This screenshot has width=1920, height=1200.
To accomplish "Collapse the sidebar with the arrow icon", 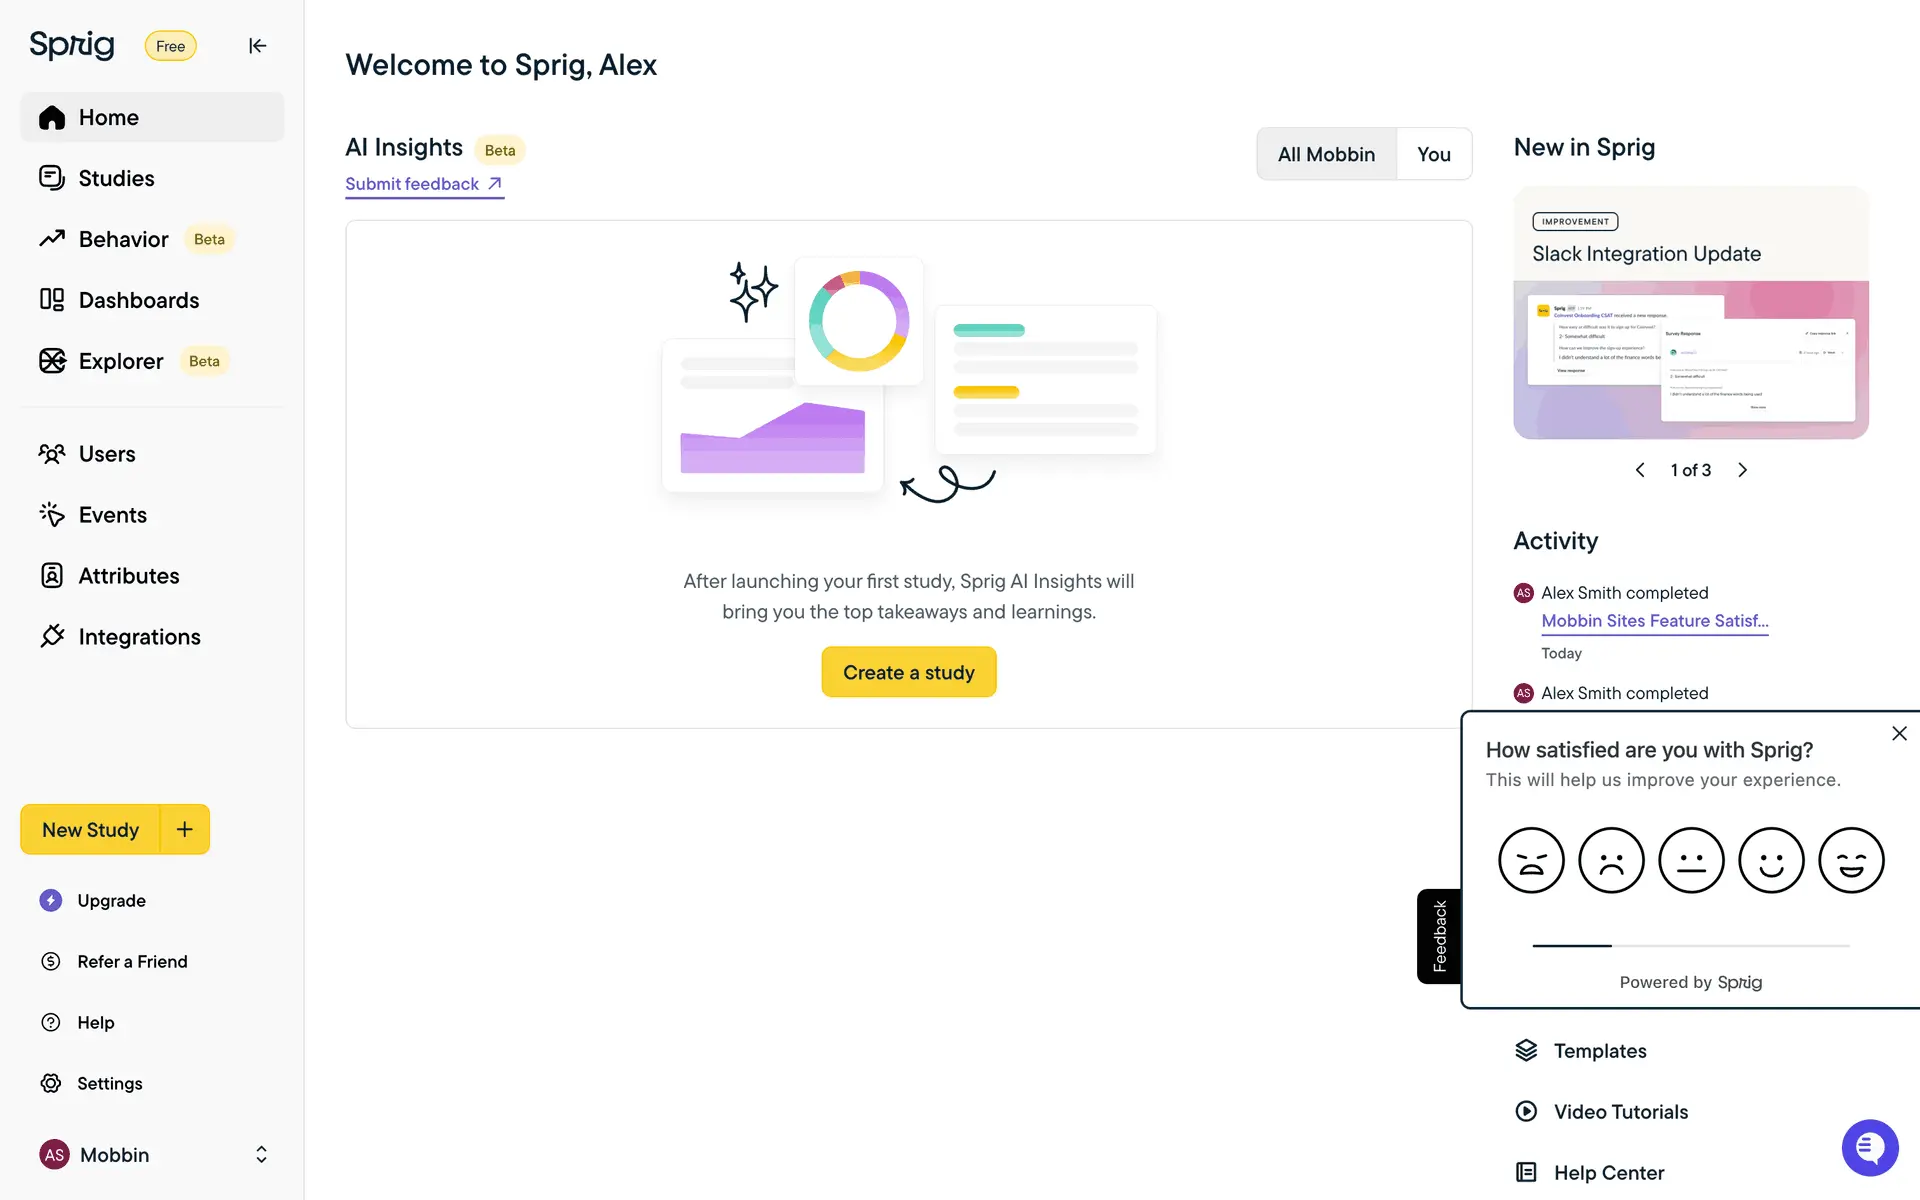I will pos(257,46).
